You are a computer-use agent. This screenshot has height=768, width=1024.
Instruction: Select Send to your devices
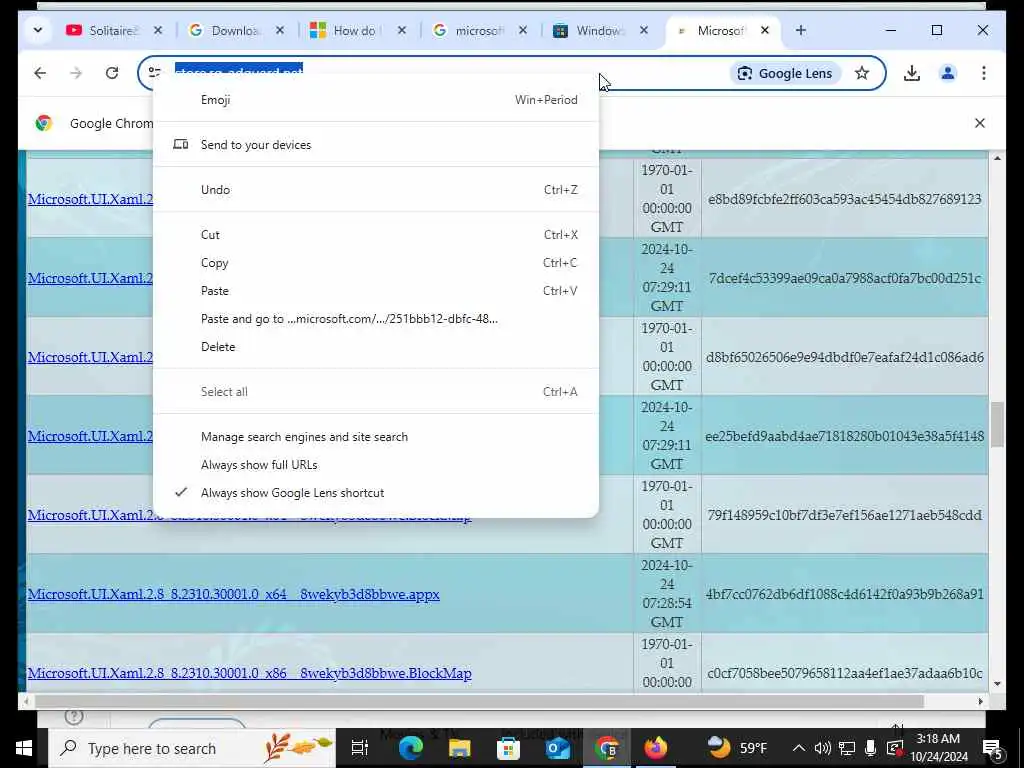(x=376, y=145)
